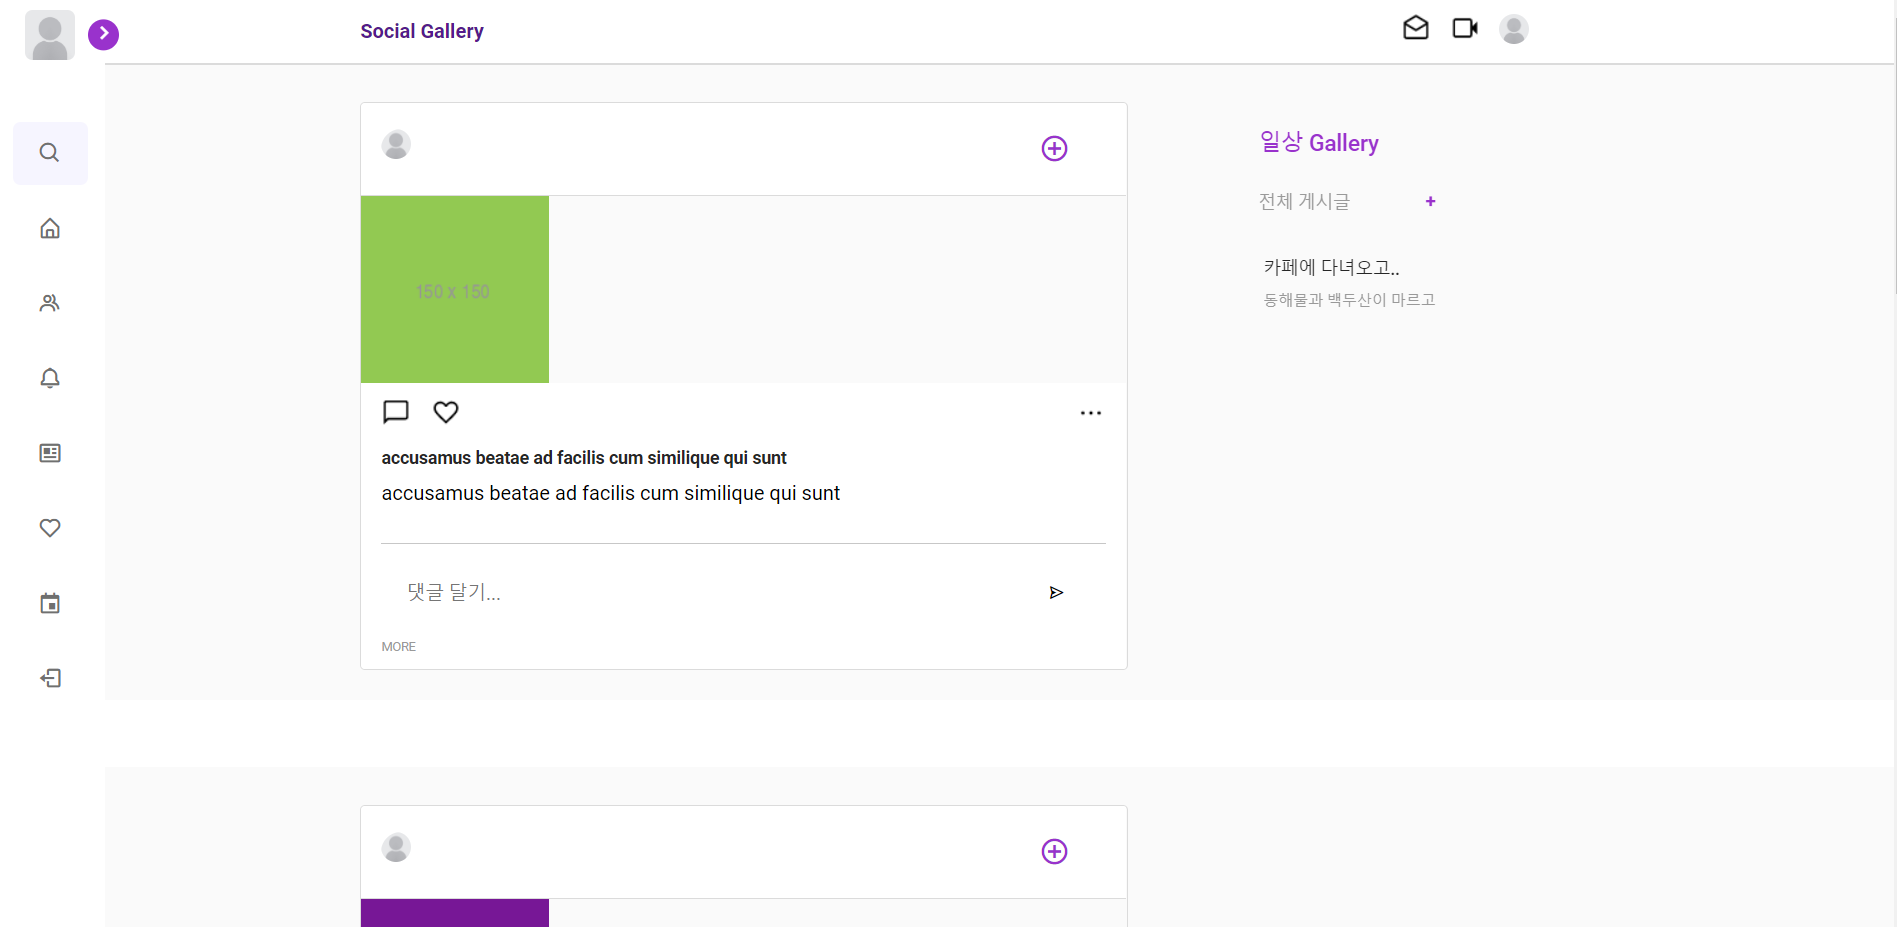
Task: Click the regular-weight accusamus beatae post description
Action: click(611, 493)
